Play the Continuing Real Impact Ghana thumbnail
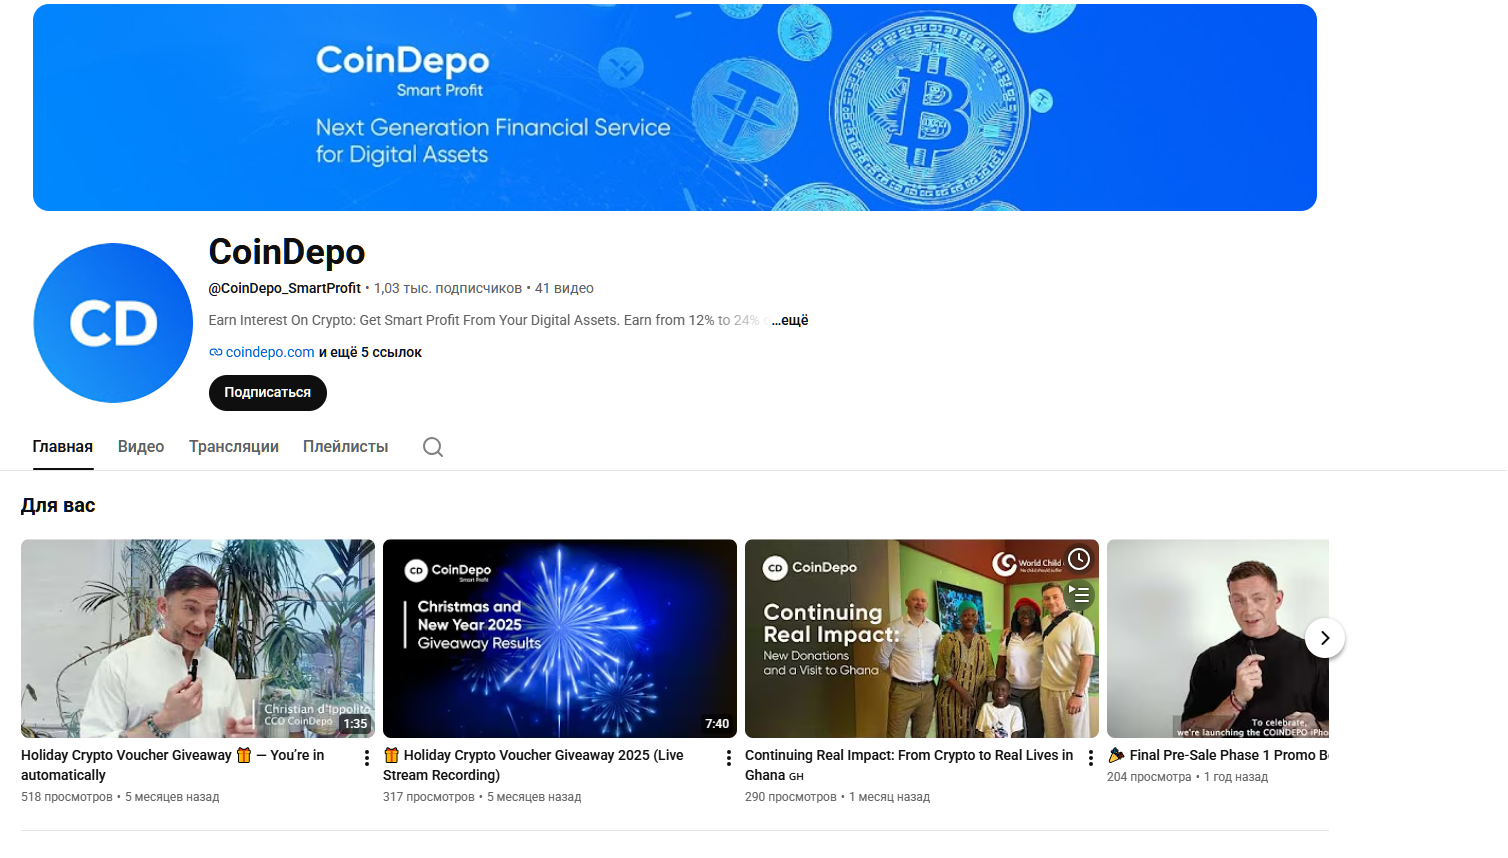The width and height of the screenshot is (1508, 858). (x=922, y=639)
